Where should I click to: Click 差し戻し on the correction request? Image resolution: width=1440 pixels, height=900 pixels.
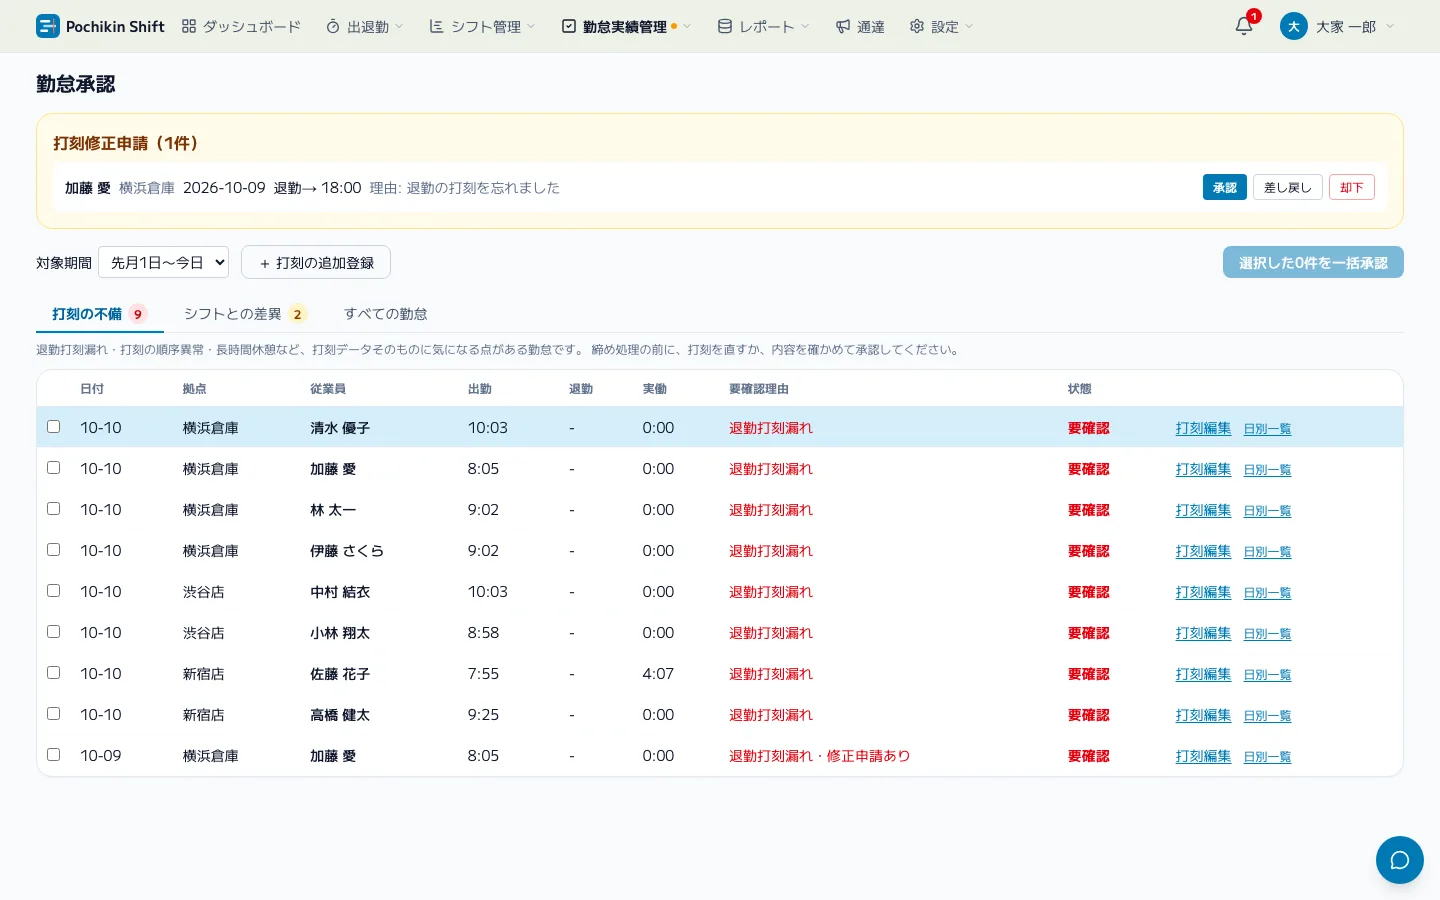point(1288,187)
